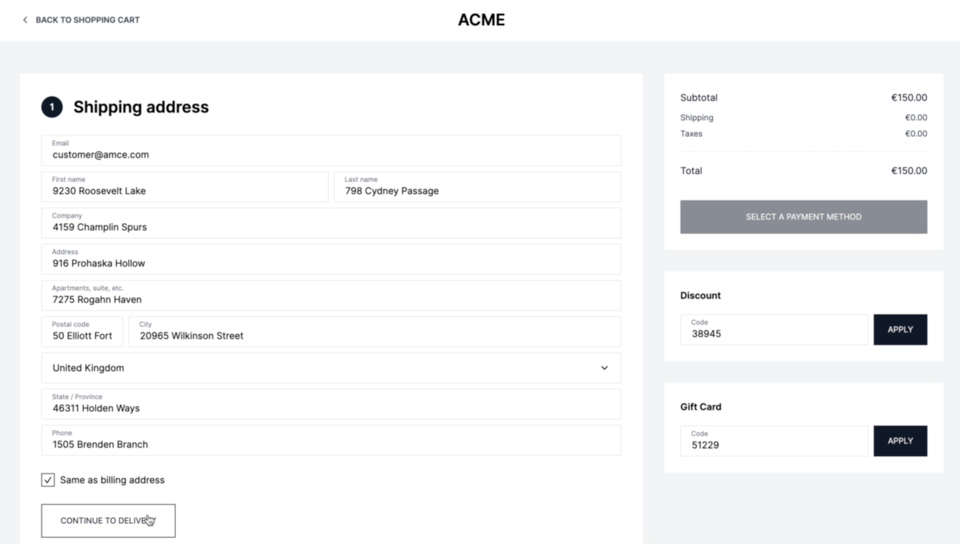Toggle Same as billing address checkbox

pyautogui.click(x=48, y=480)
